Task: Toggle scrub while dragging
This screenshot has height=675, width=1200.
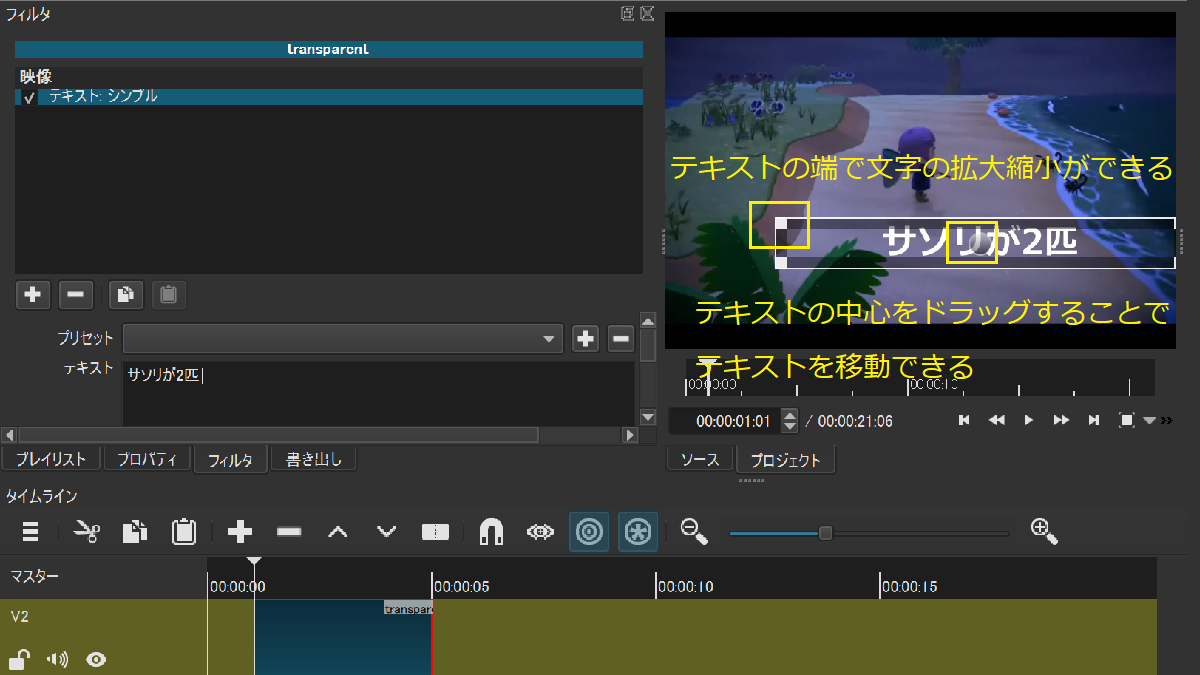Action: pyautogui.click(x=540, y=532)
